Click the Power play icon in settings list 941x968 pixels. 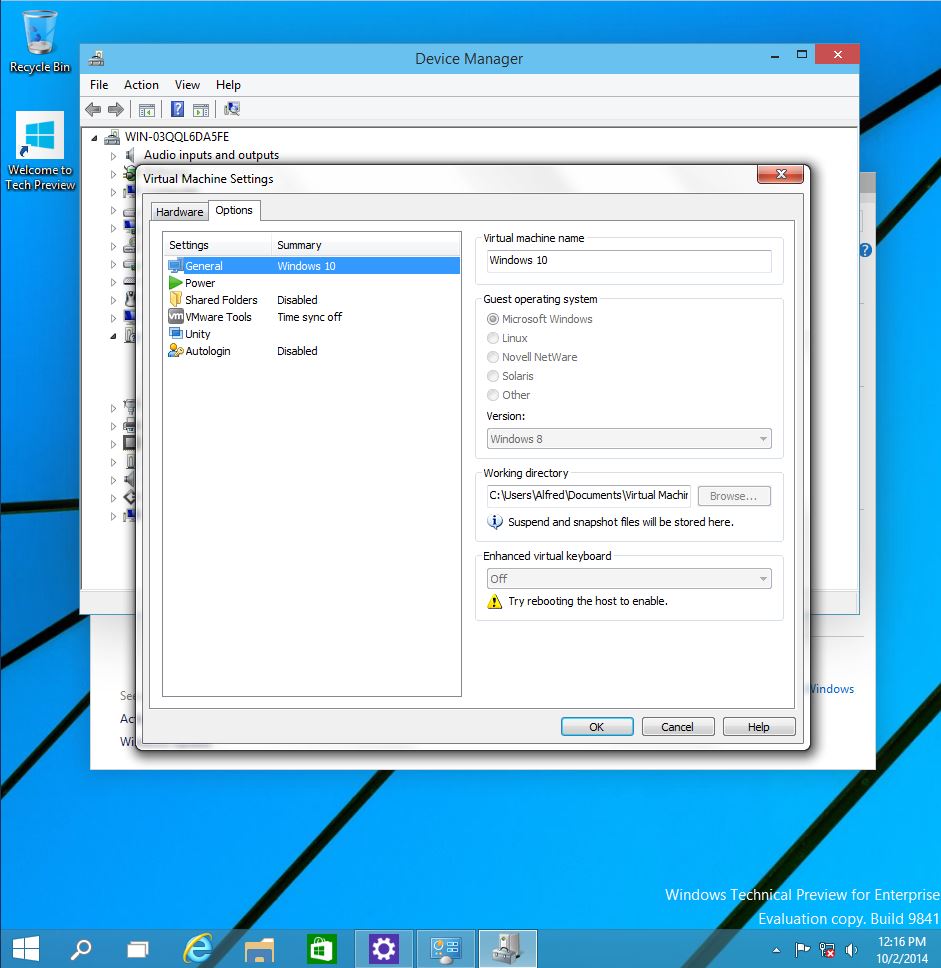click(175, 283)
